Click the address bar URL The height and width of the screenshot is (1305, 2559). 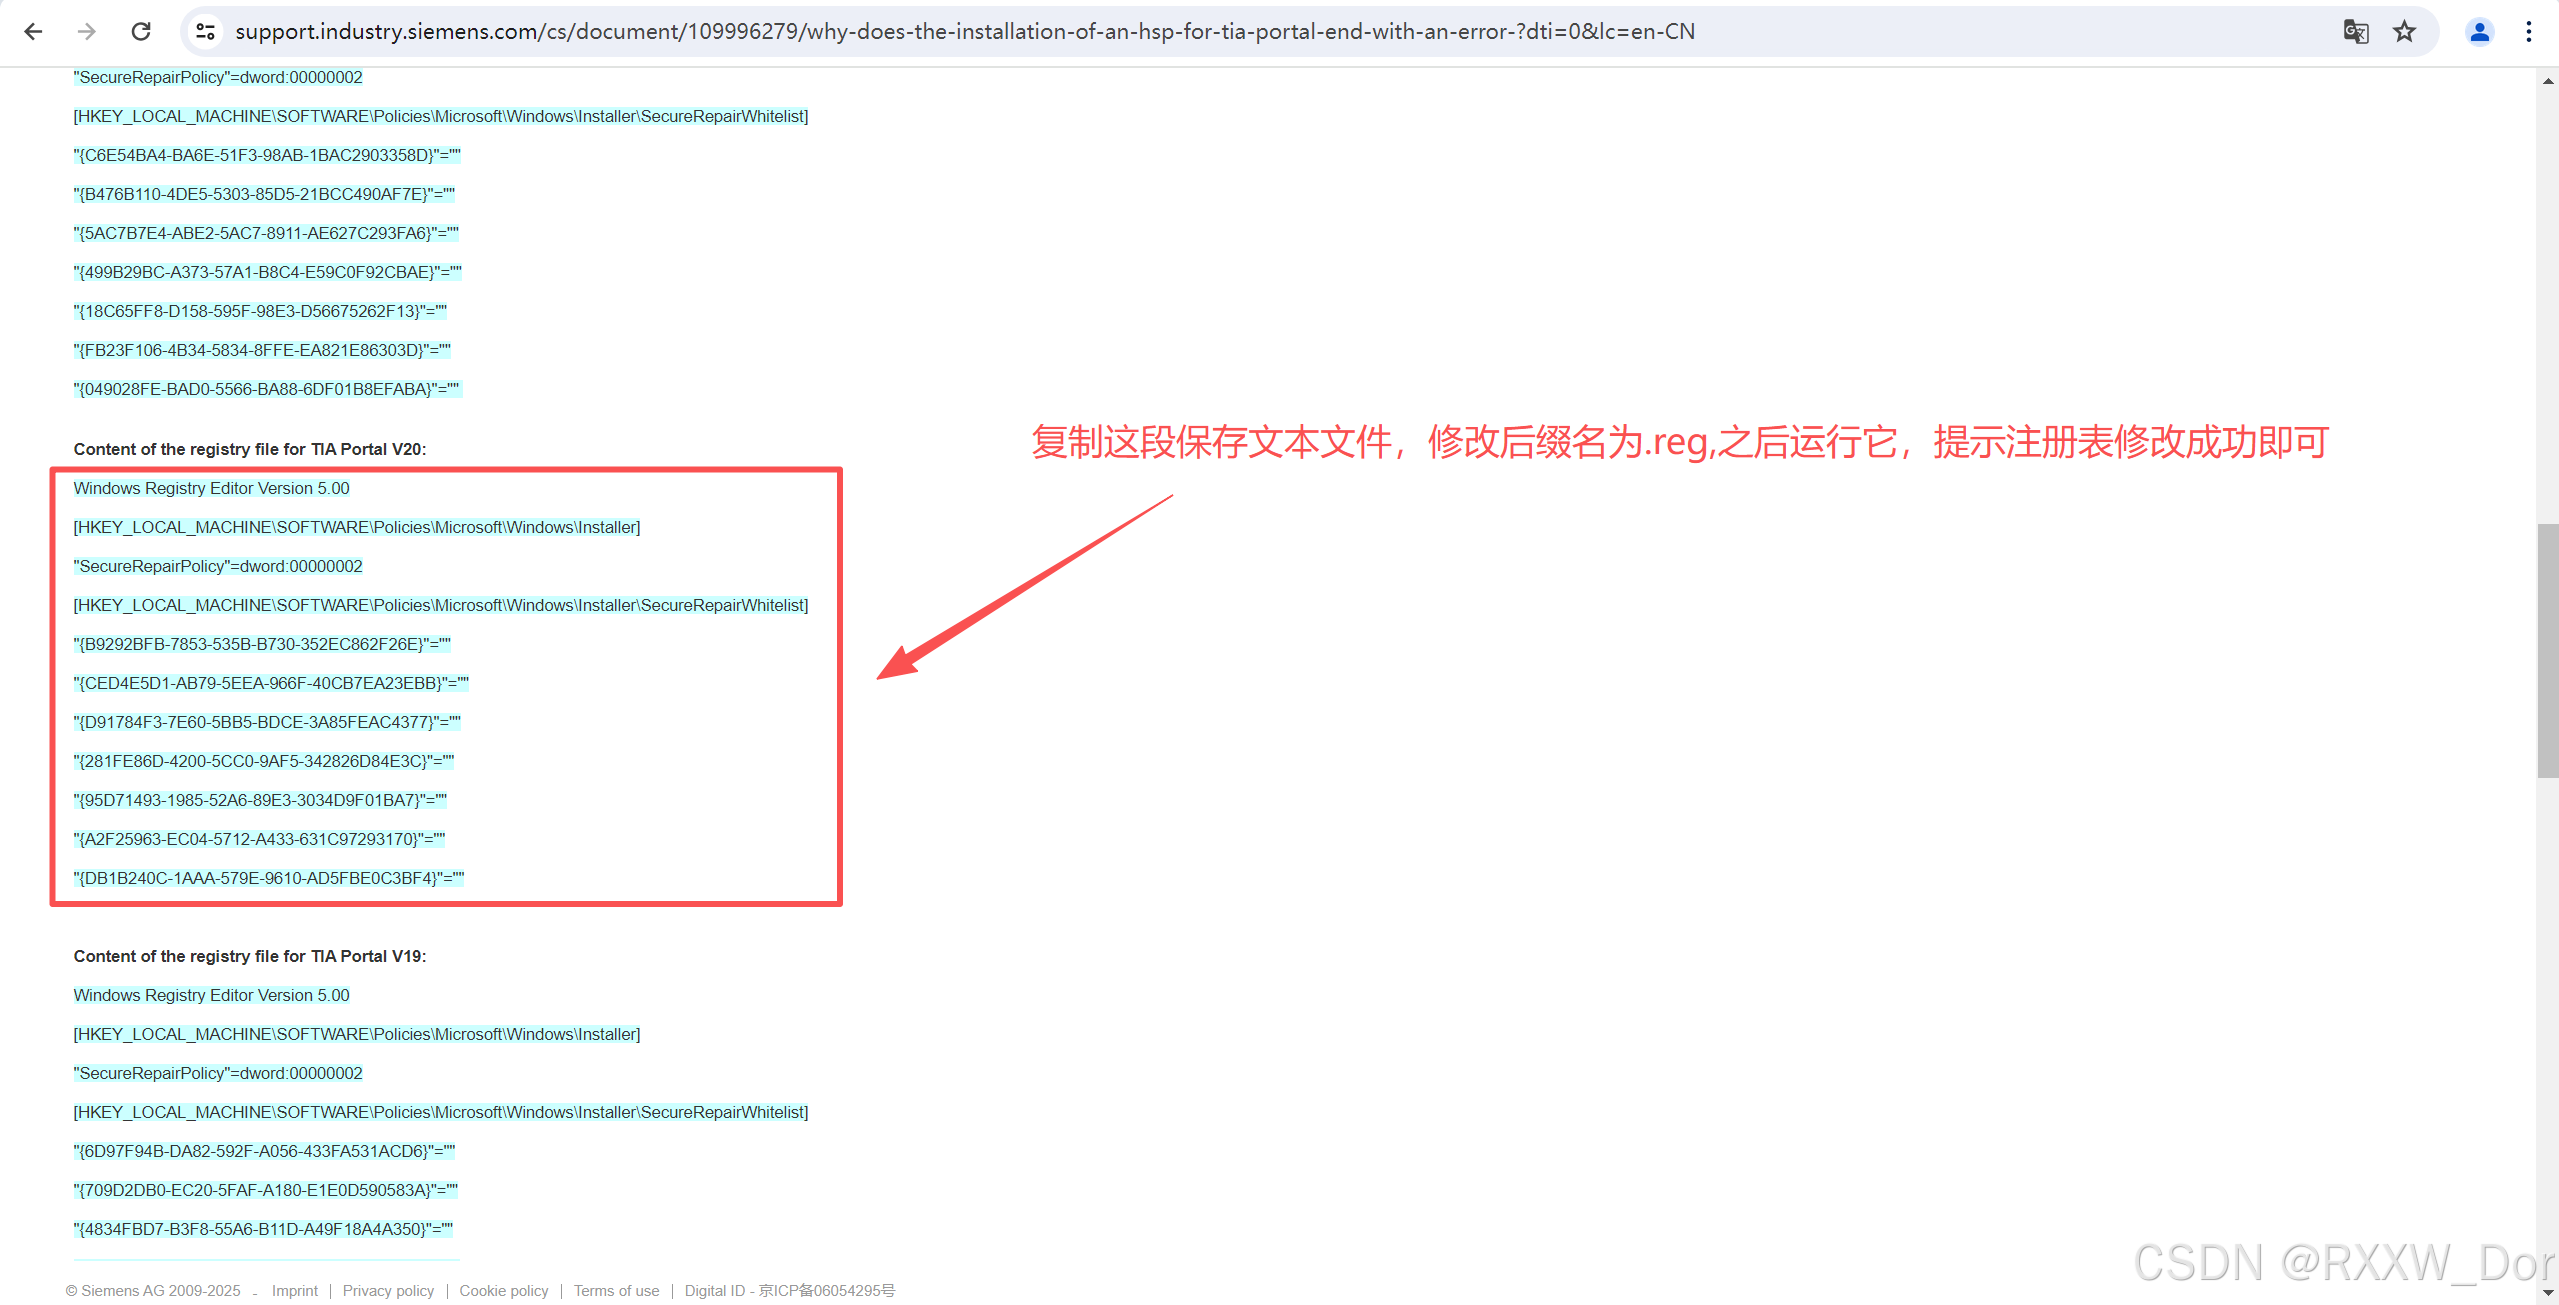[964, 32]
